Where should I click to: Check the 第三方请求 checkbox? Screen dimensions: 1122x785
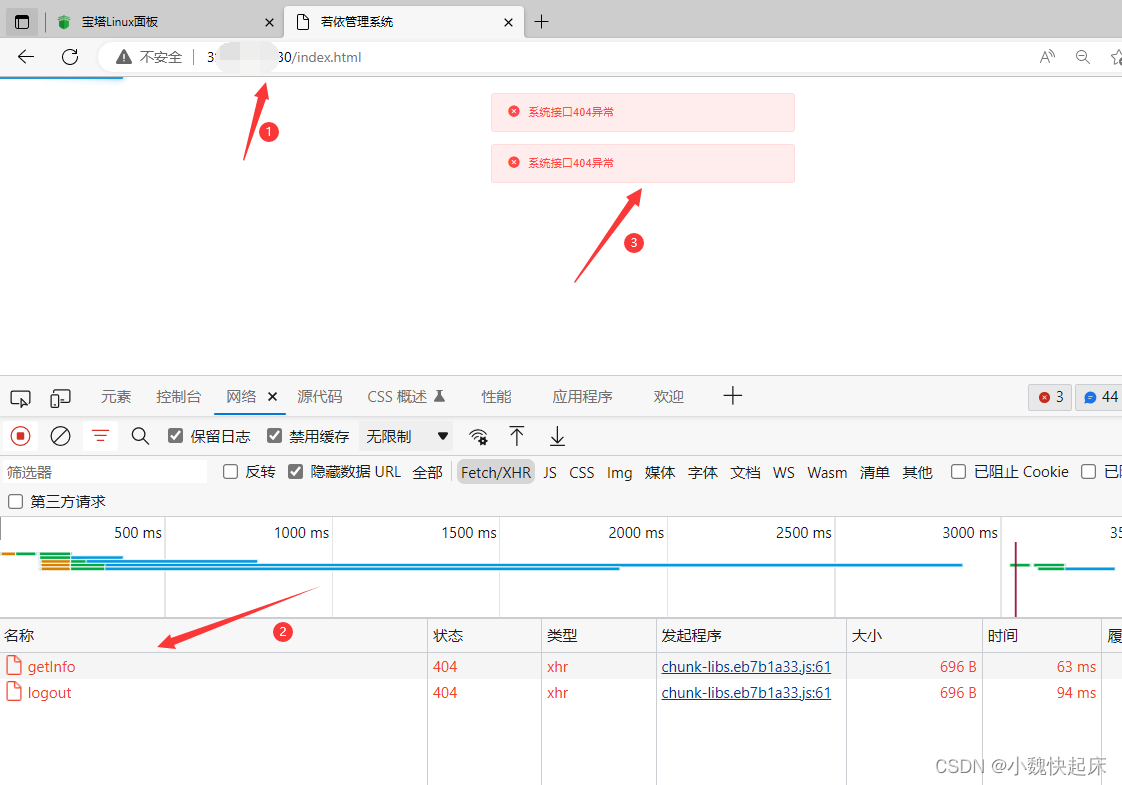15,502
